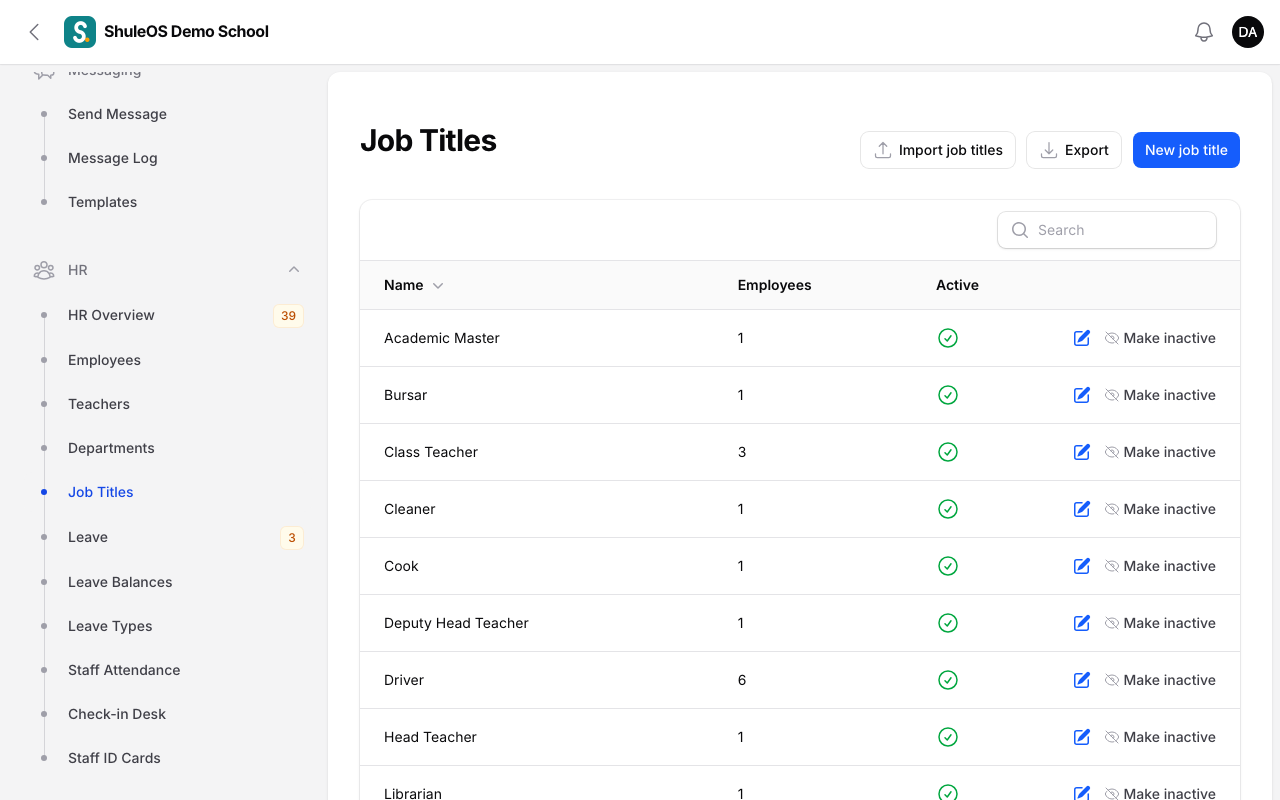
Task: Click Driver's employee count 6
Action: tap(742, 680)
